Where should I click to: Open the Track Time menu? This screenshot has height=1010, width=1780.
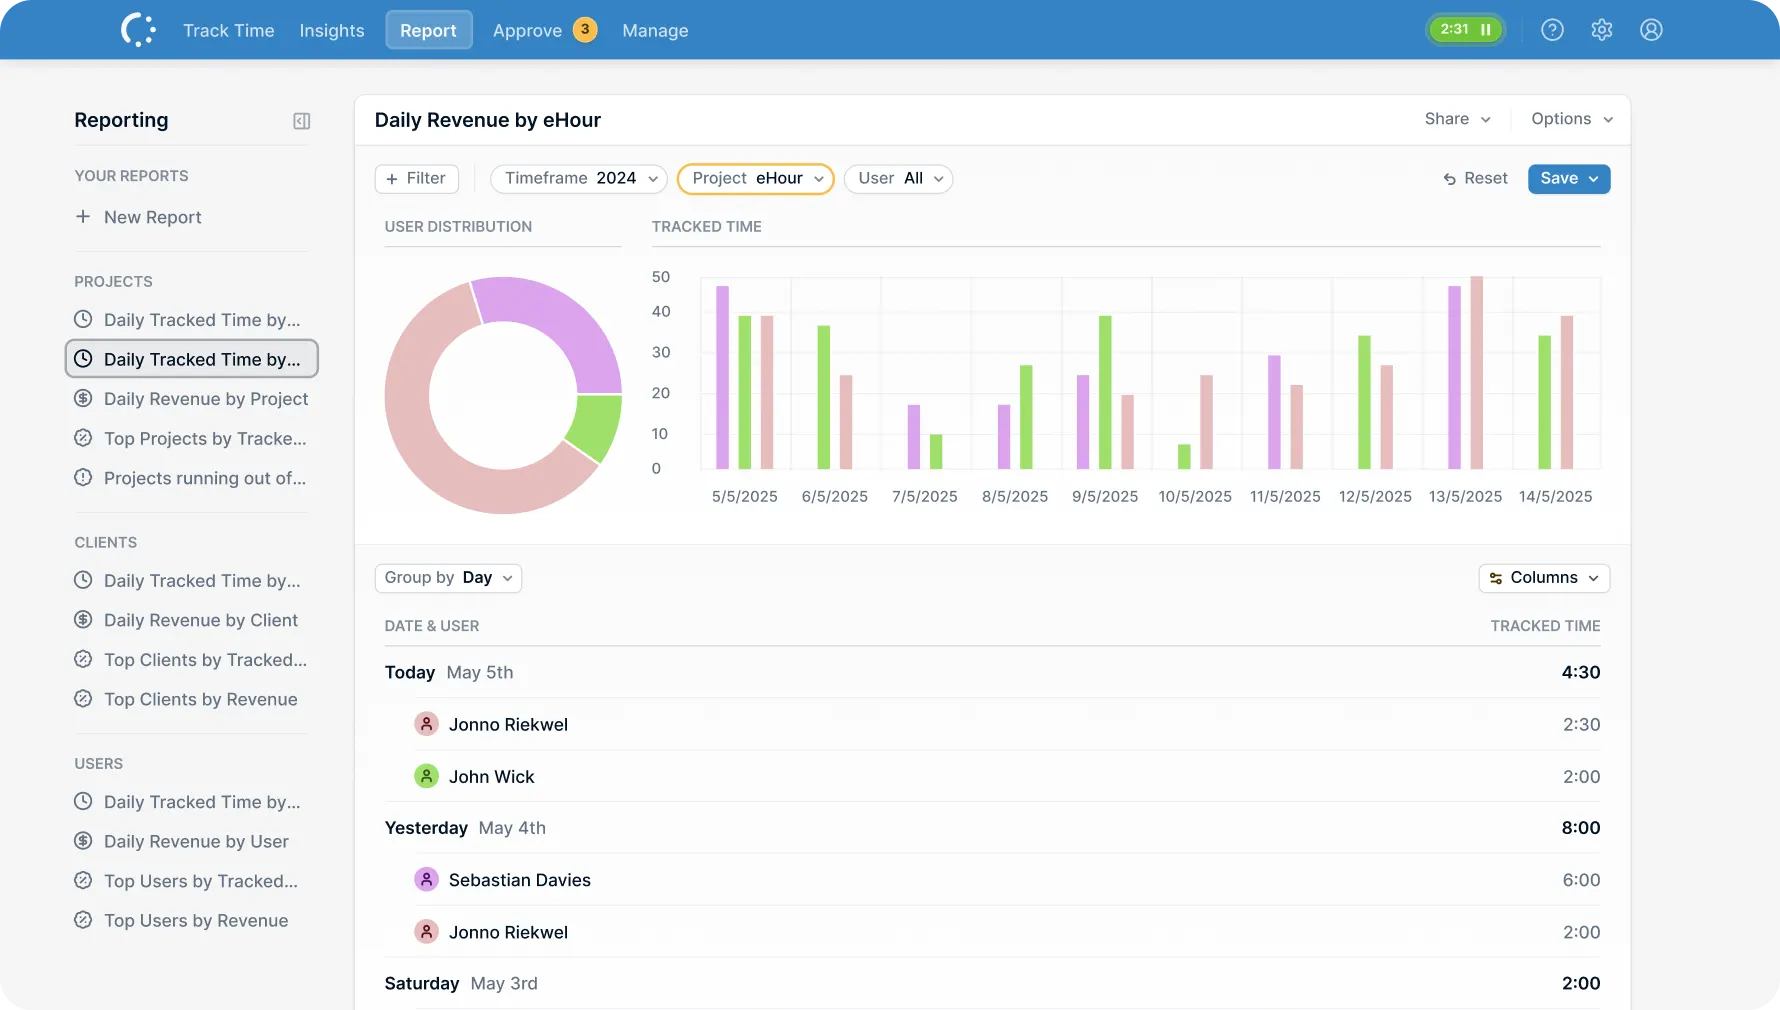pos(228,30)
